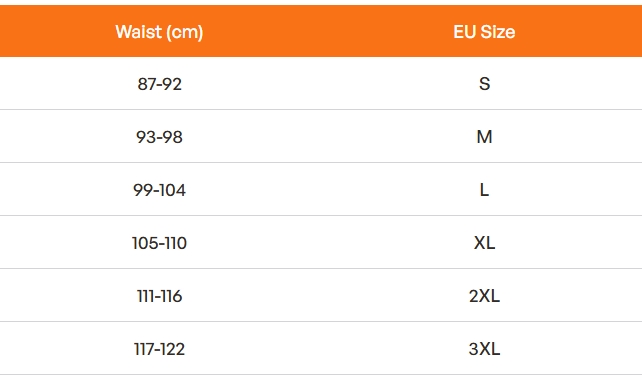Click the number 122 in the table
642x380 pixels.
click(x=172, y=349)
